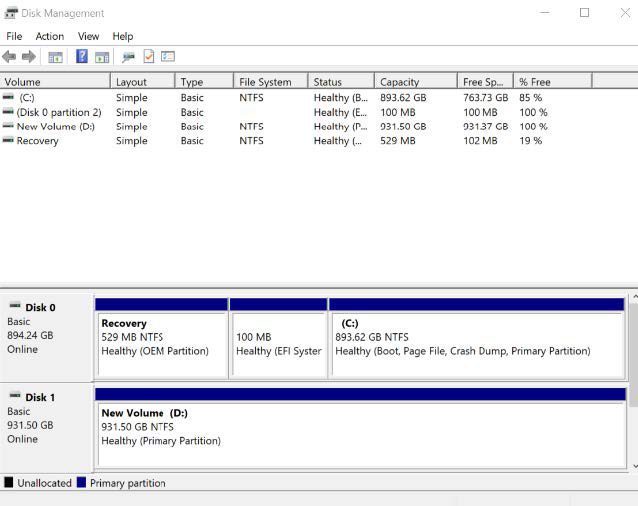638x506 pixels.
Task: Sort by the Capacity column header
Action: 416,82
